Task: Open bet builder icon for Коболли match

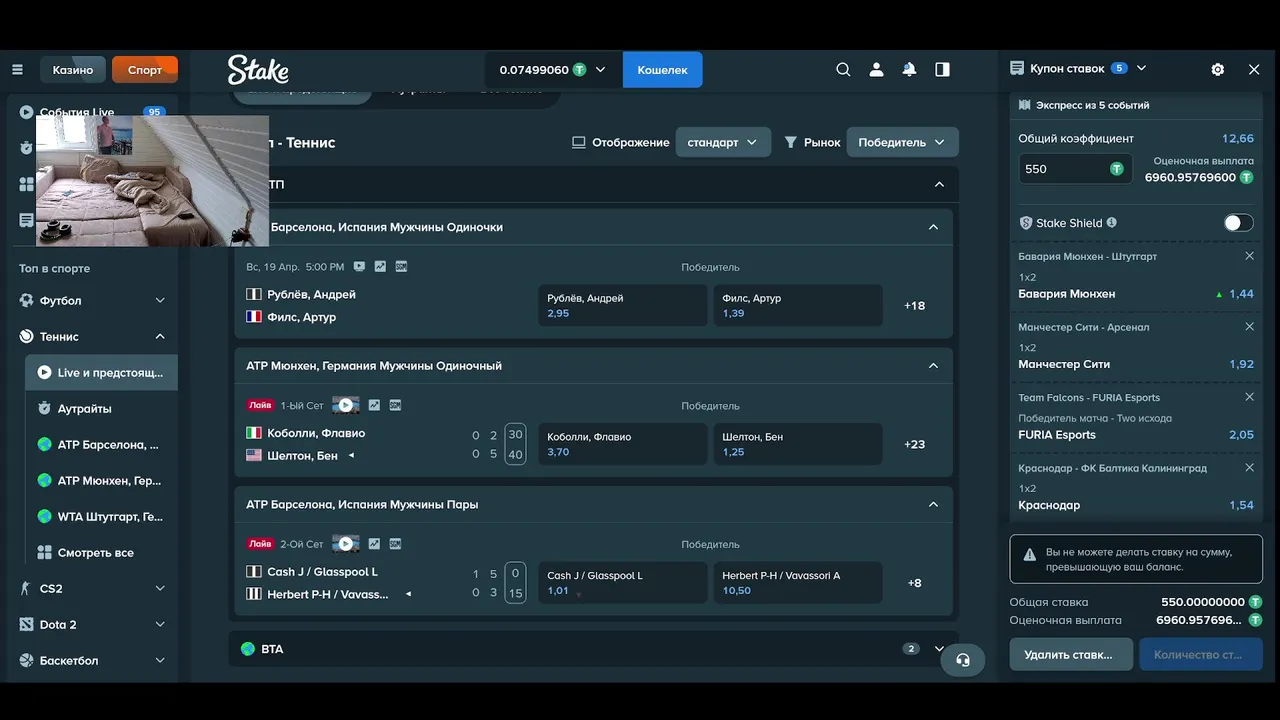Action: (395, 405)
